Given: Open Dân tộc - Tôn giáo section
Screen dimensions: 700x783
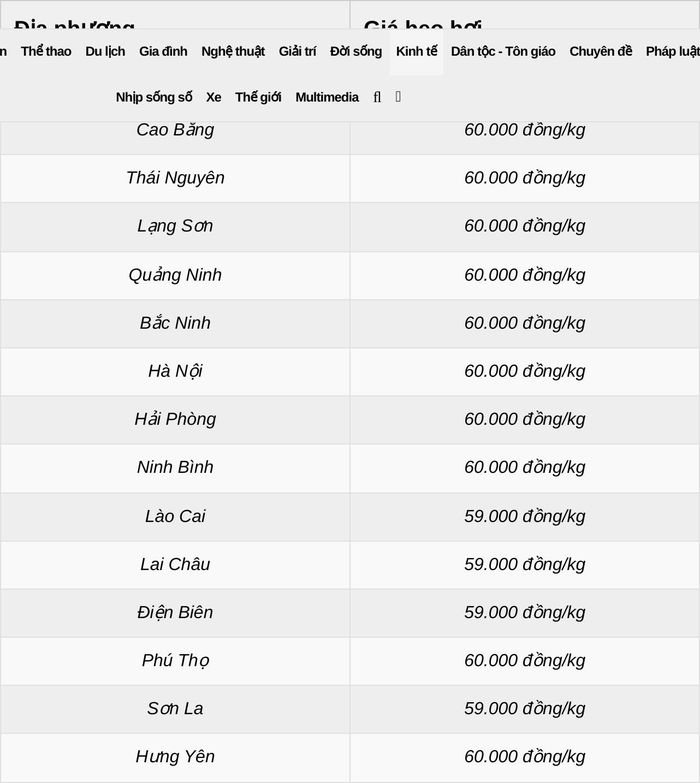Looking at the screenshot, I should pyautogui.click(x=503, y=51).
